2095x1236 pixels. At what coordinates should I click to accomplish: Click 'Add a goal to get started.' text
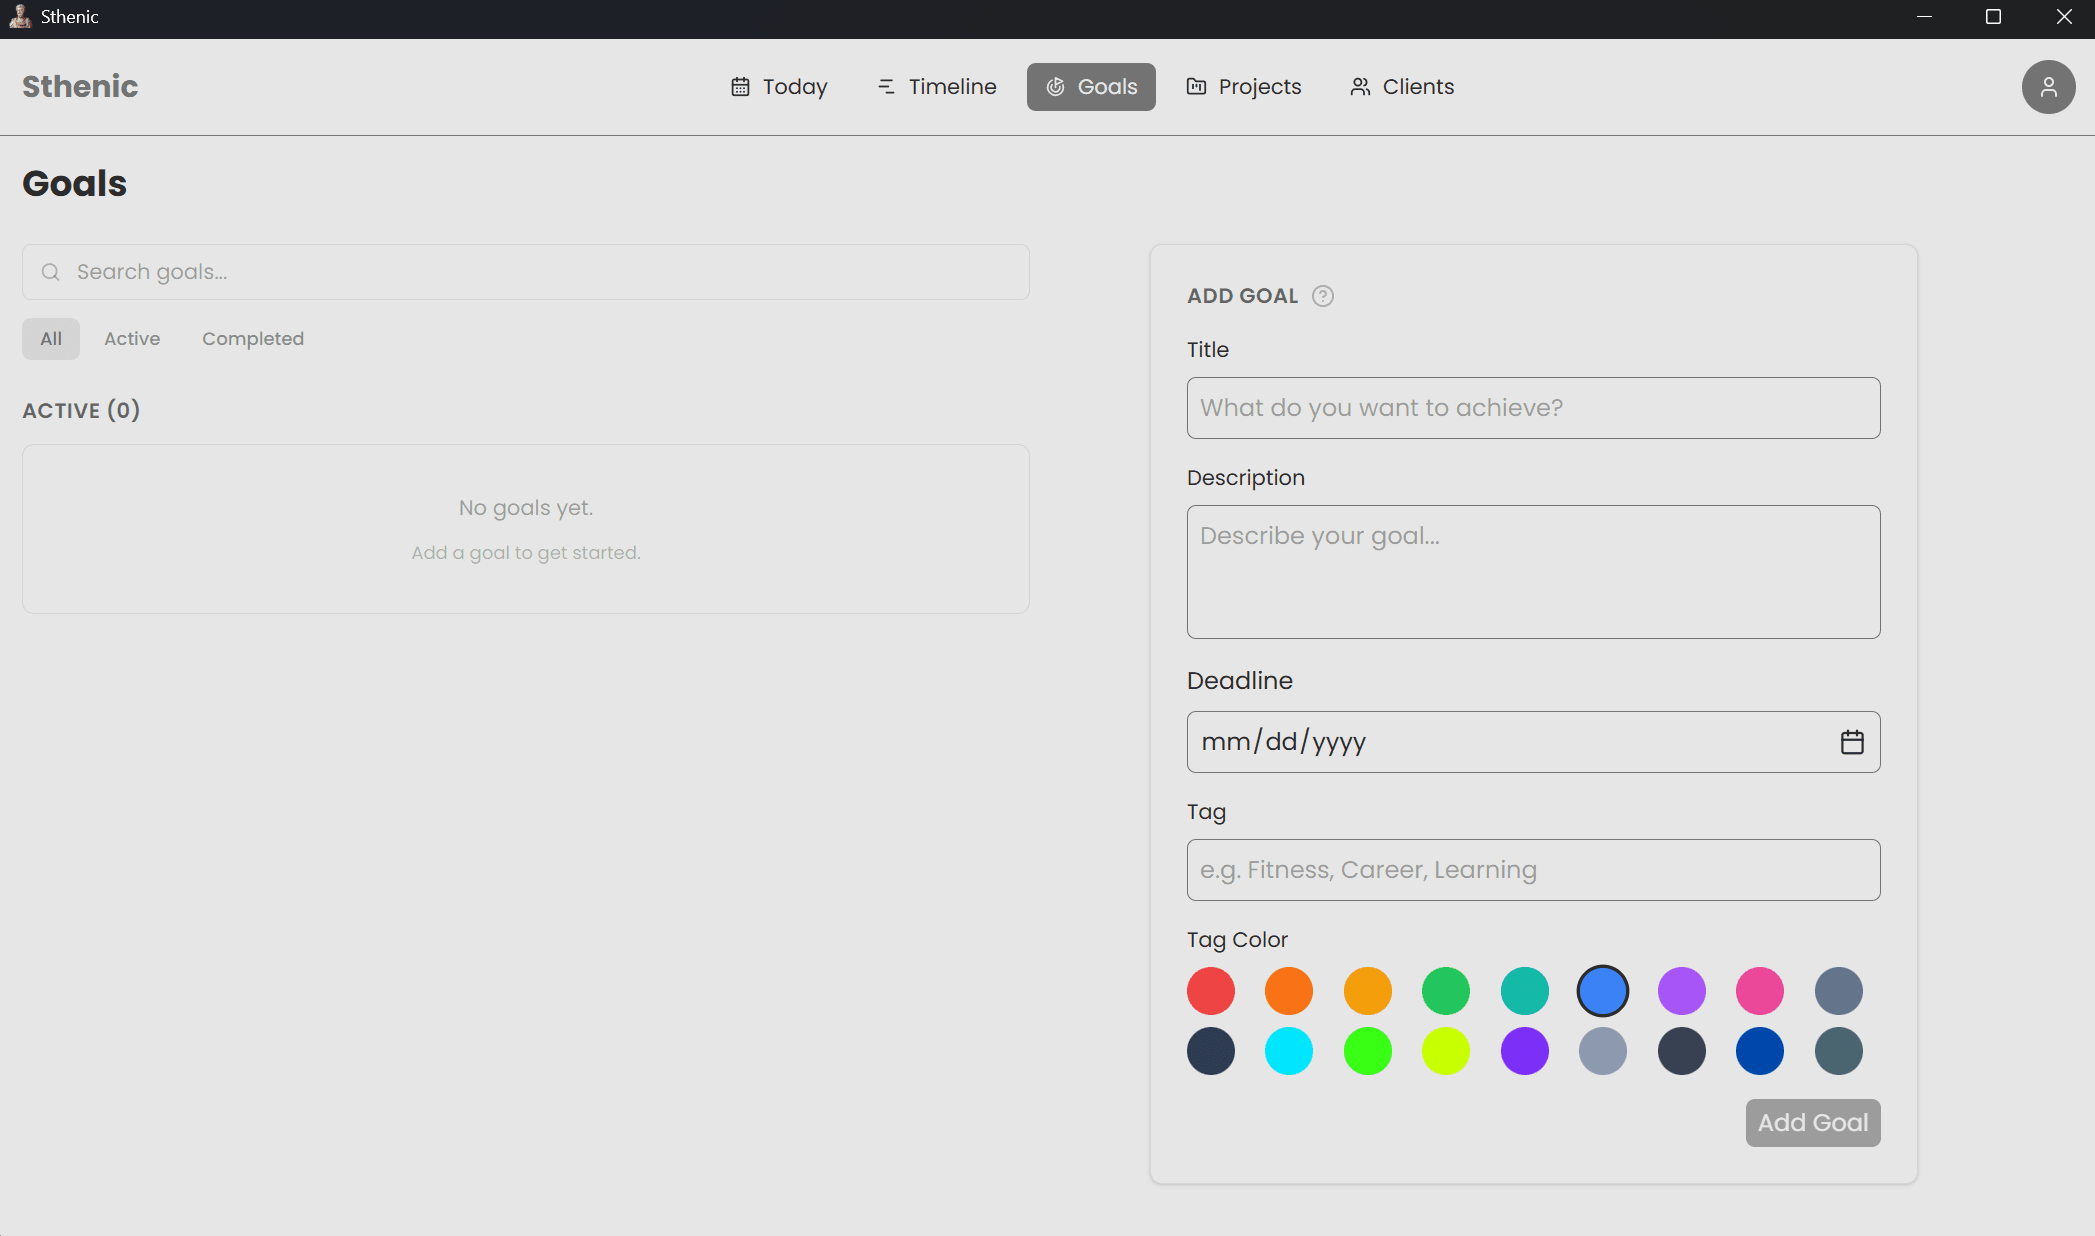(526, 553)
